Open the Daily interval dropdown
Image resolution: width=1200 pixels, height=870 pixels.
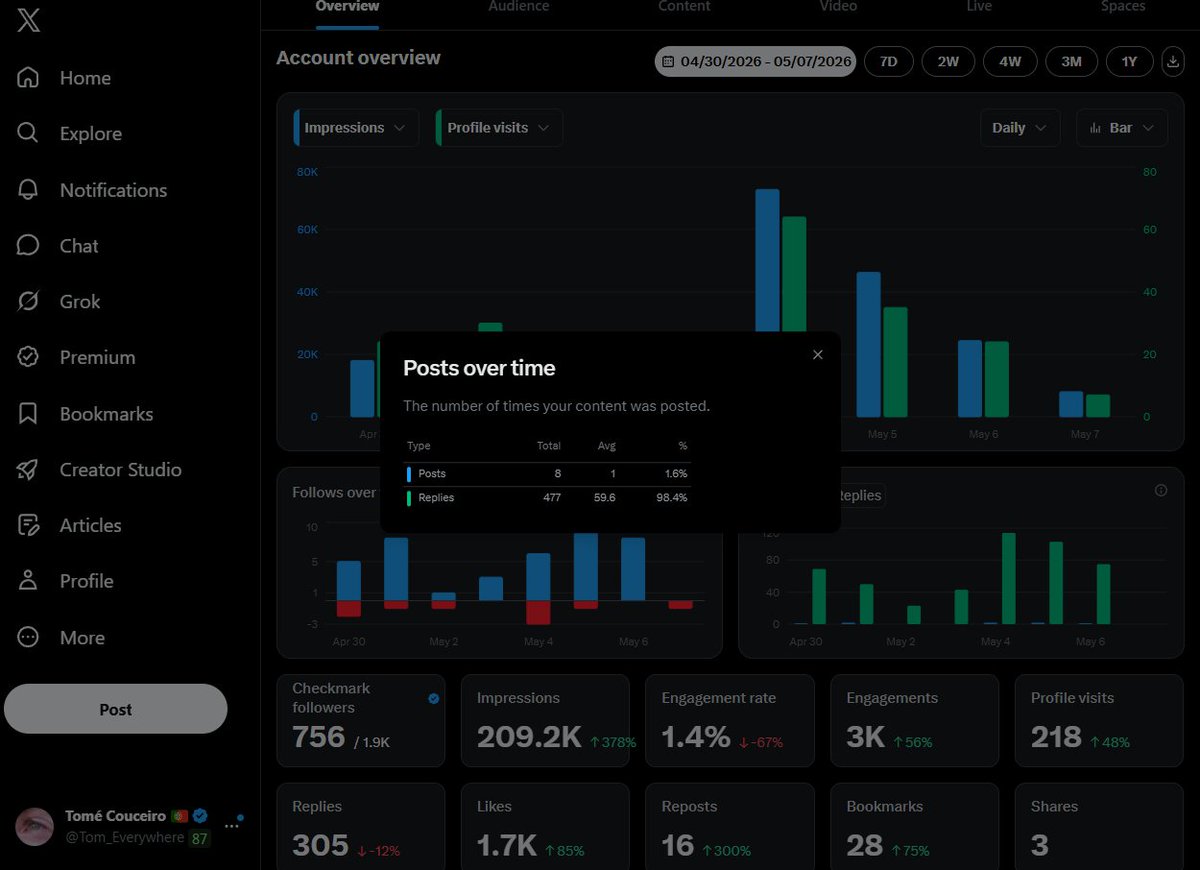click(x=1020, y=128)
